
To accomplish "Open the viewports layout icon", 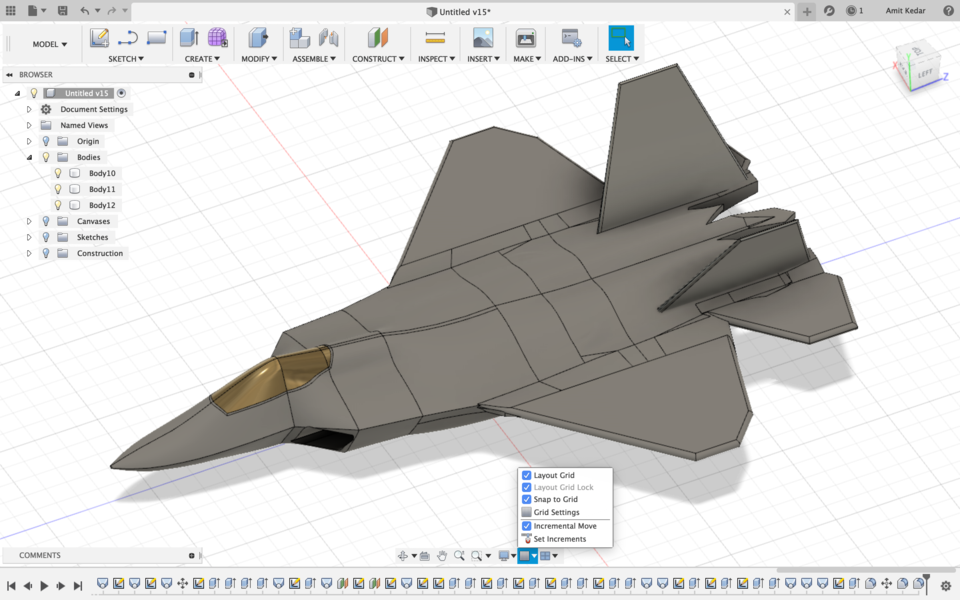I will [x=545, y=555].
